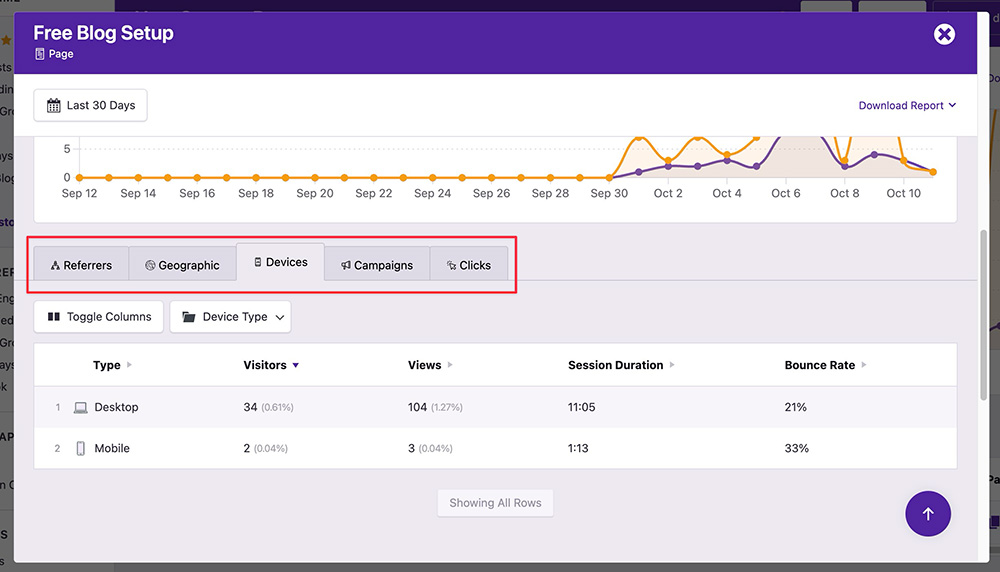The height and width of the screenshot is (572, 1000).
Task: Click the mobile phone icon in second row
Action: pos(81,449)
